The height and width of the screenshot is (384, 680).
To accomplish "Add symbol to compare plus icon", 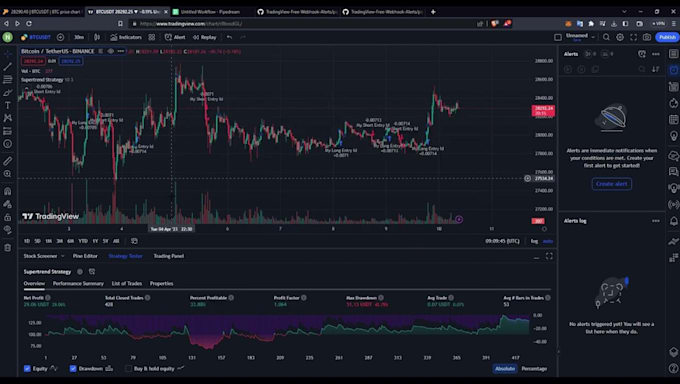I will pos(60,37).
